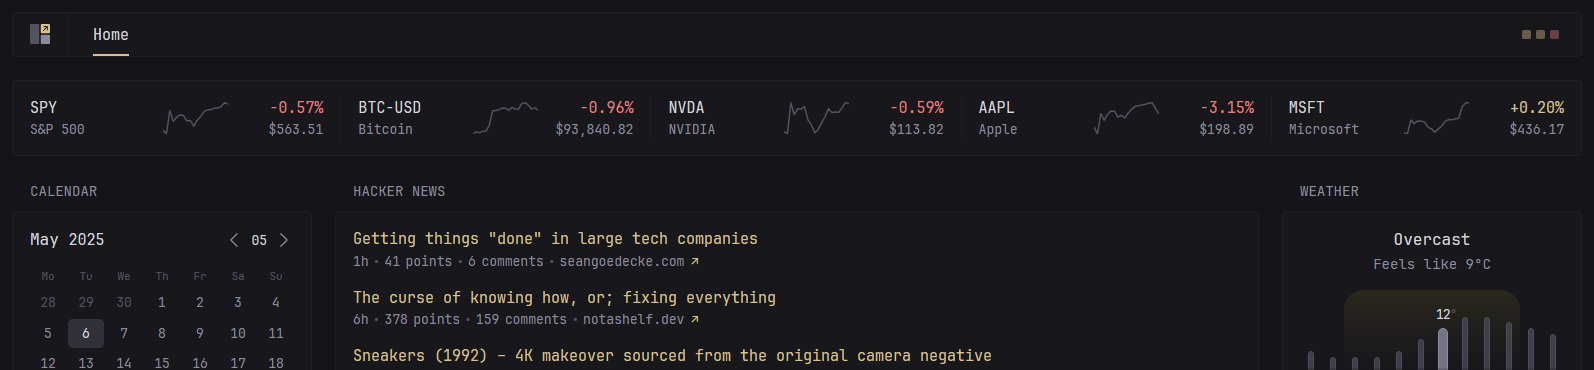Screen dimensions: 1594x370
Task: Switch to the Home tab
Action: tap(111, 35)
